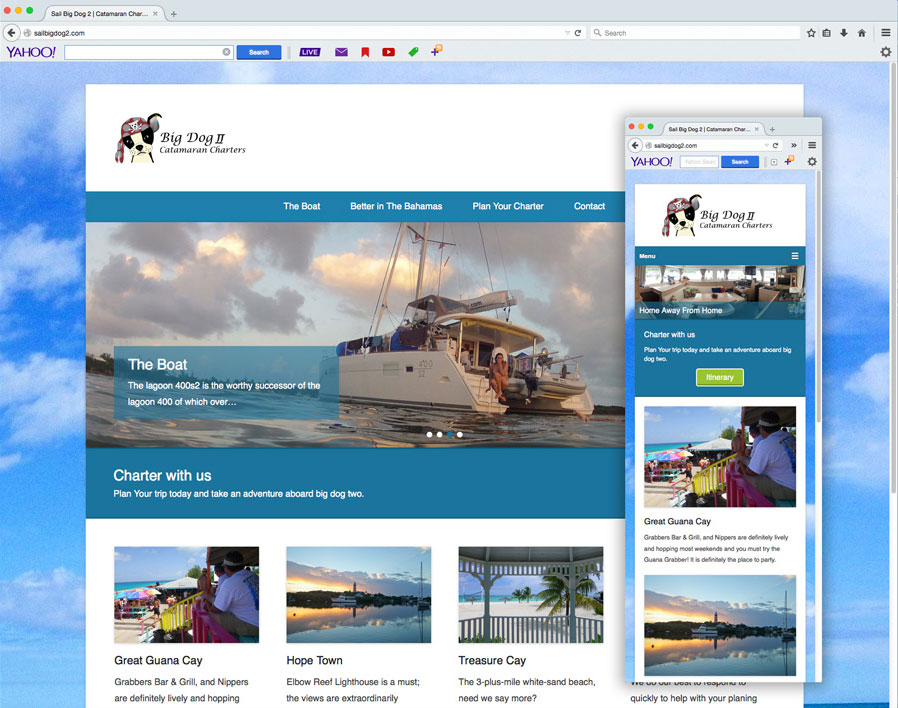The width and height of the screenshot is (898, 708).
Task: Open URL dropdown arrow in small window
Action: 766,145
